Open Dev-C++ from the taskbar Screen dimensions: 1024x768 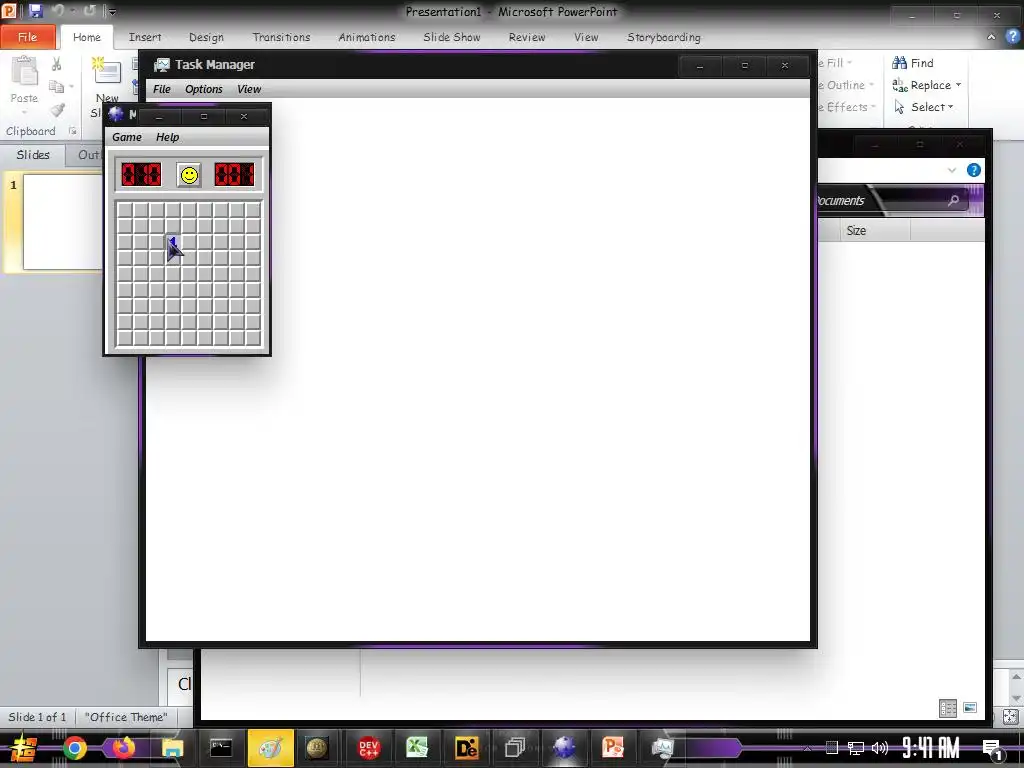pyautogui.click(x=368, y=748)
